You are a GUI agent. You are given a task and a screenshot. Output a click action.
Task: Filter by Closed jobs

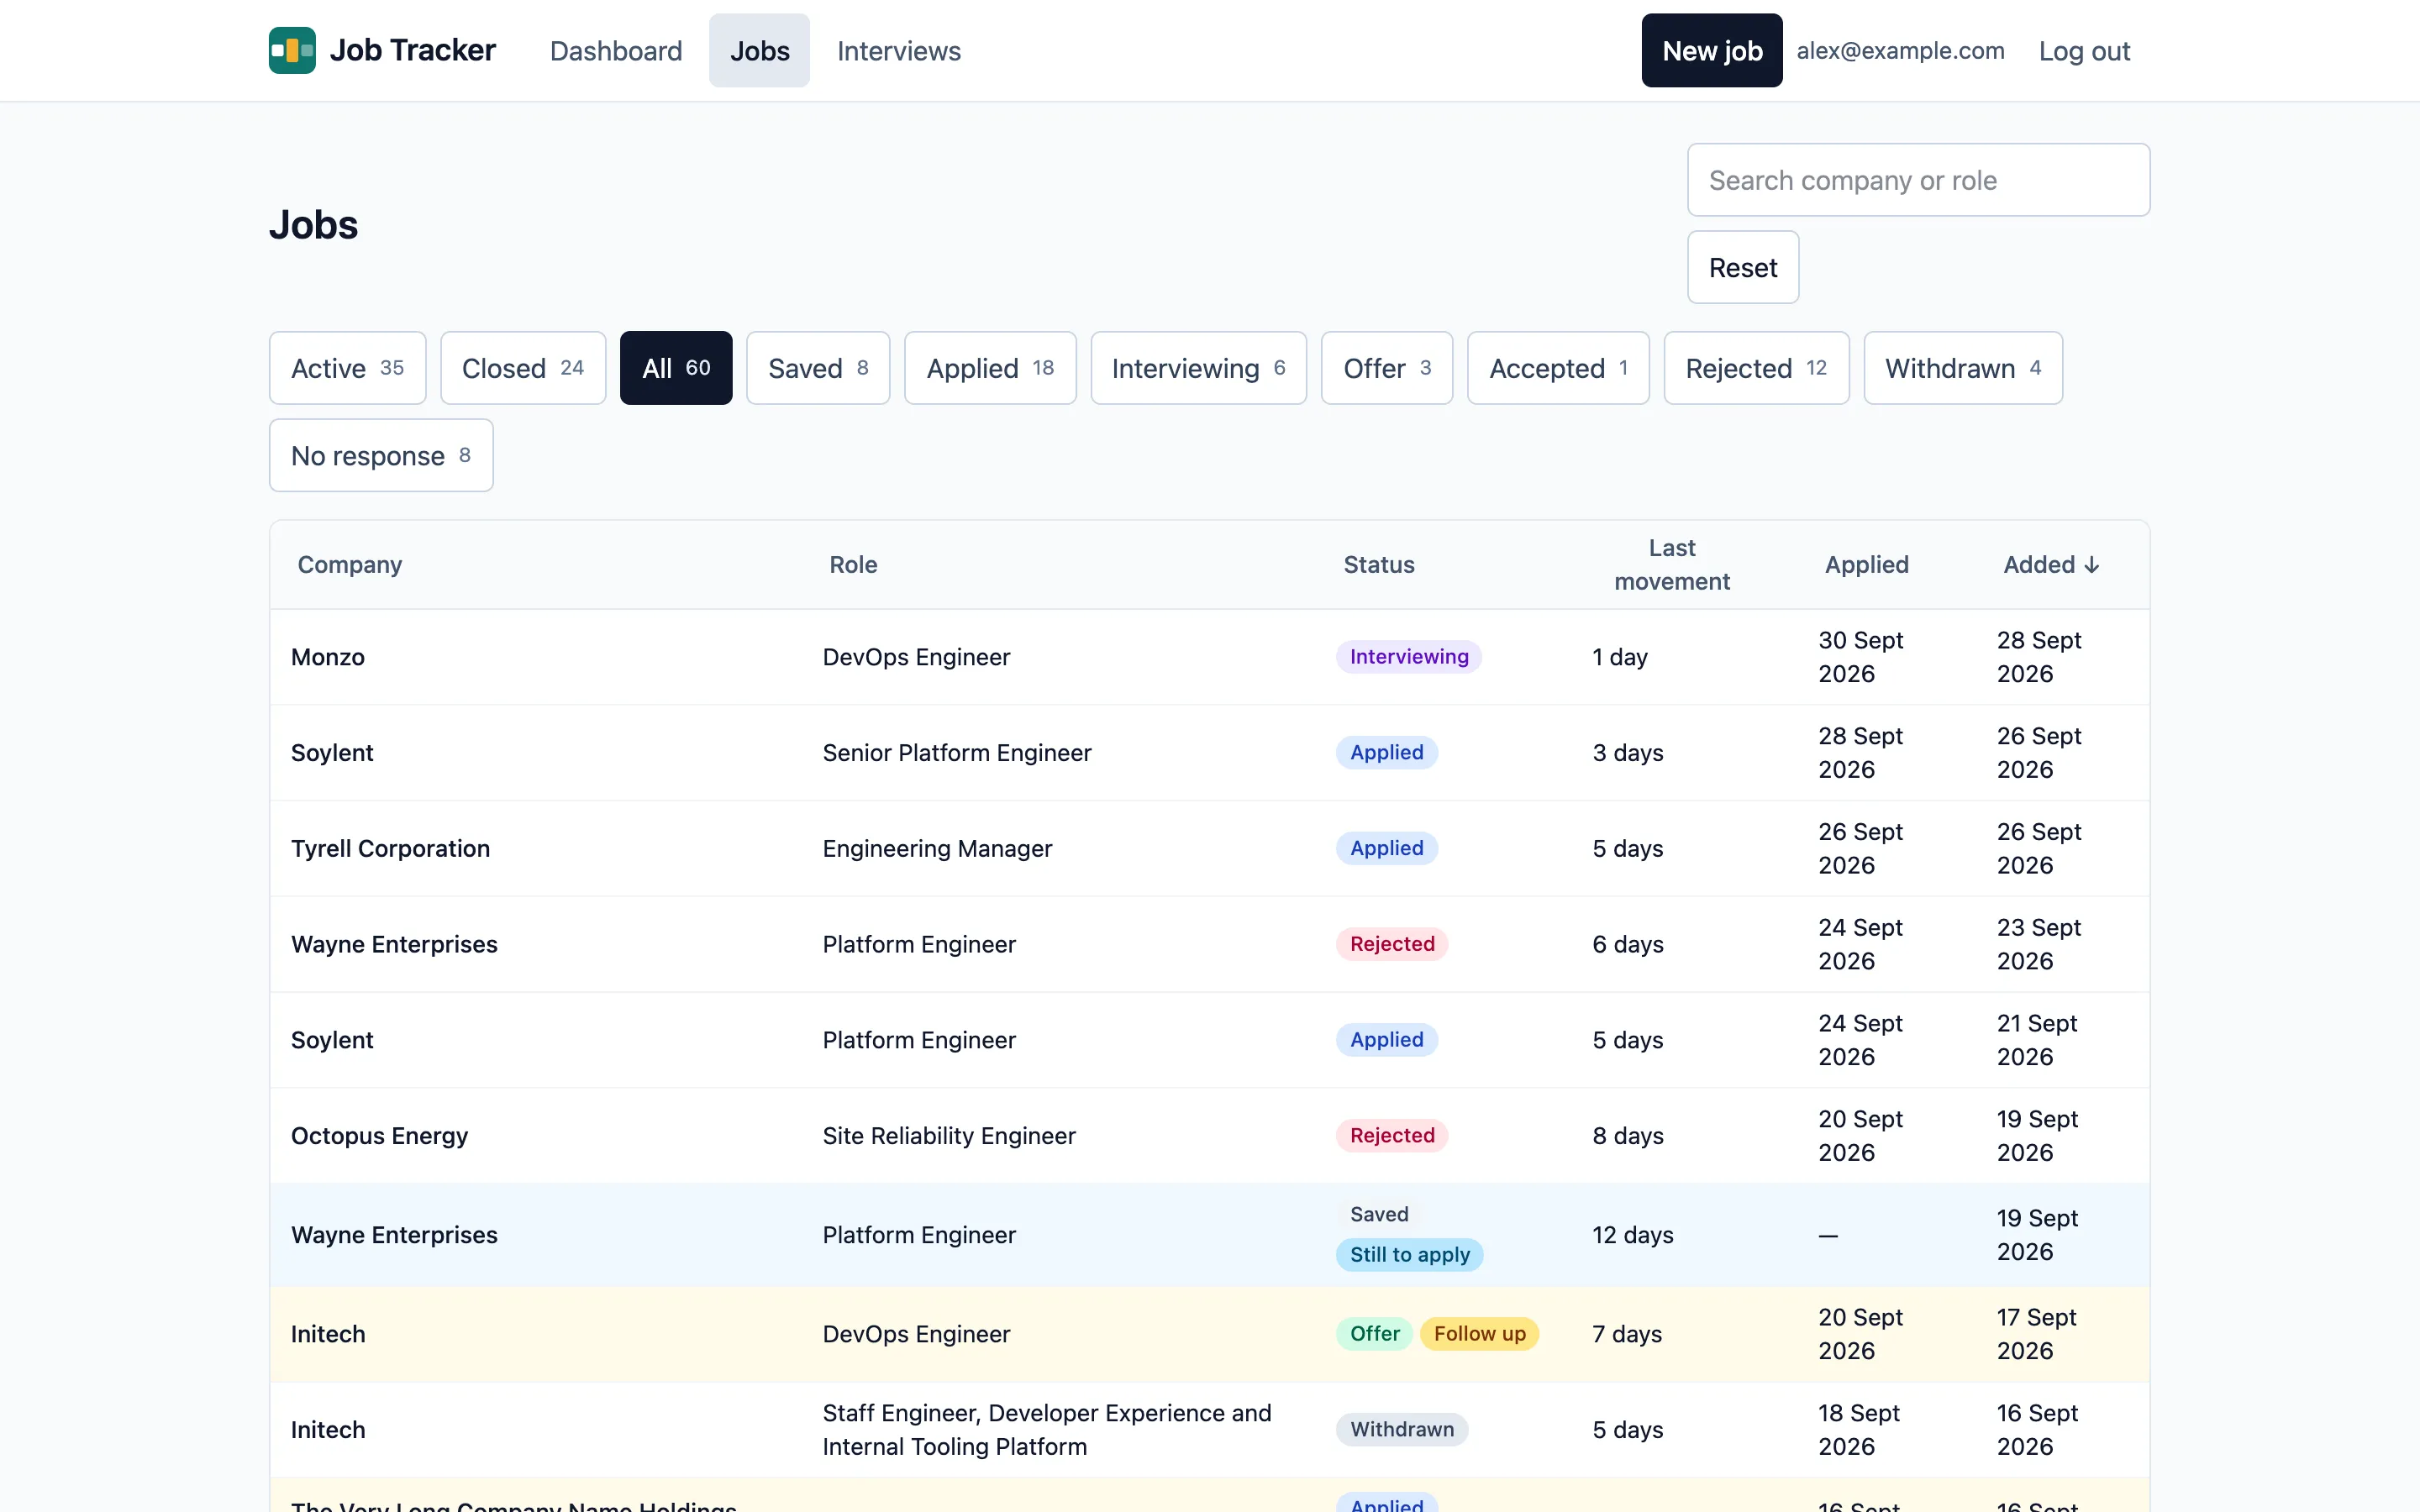523,368
